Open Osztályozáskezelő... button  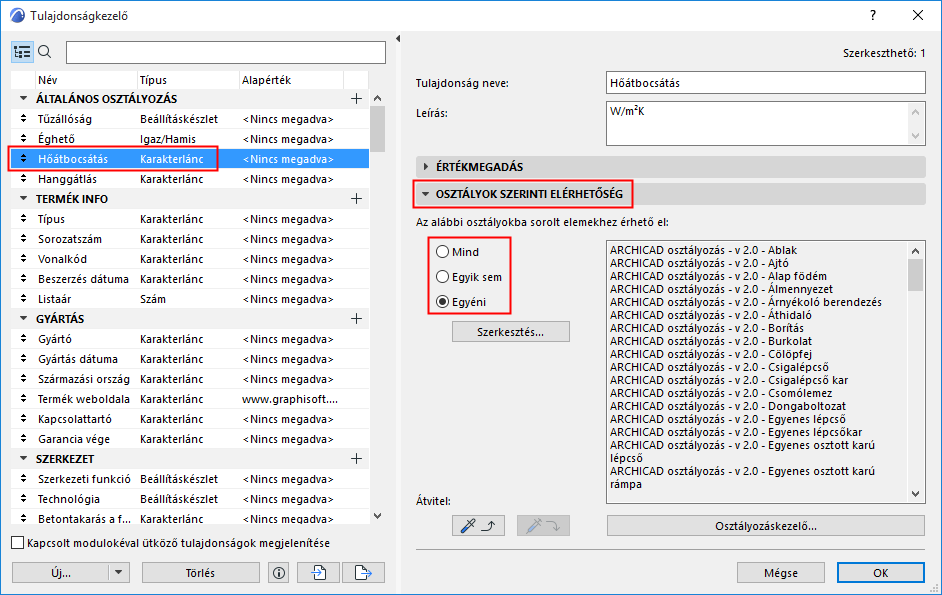[765, 526]
